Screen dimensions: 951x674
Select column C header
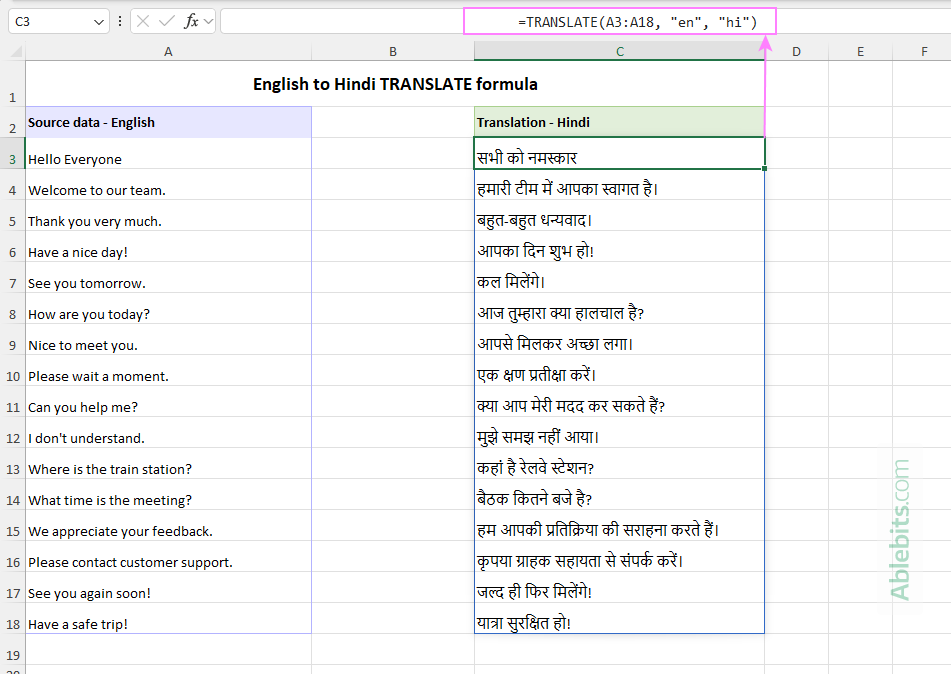pyautogui.click(x=619, y=52)
